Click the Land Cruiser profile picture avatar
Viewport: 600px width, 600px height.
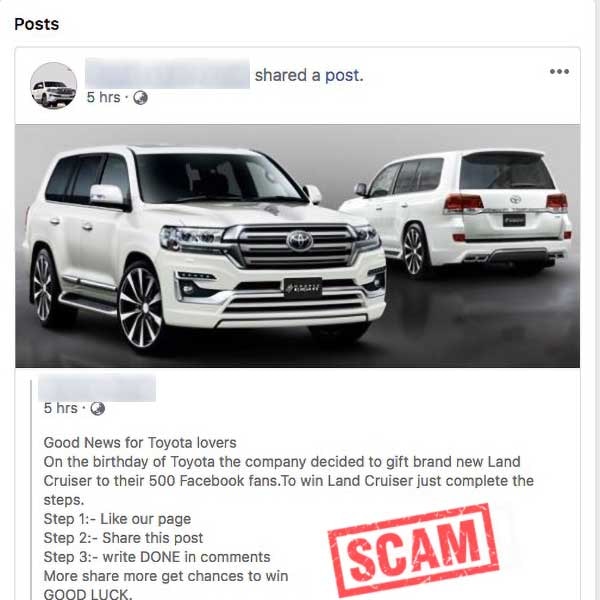tap(53, 86)
